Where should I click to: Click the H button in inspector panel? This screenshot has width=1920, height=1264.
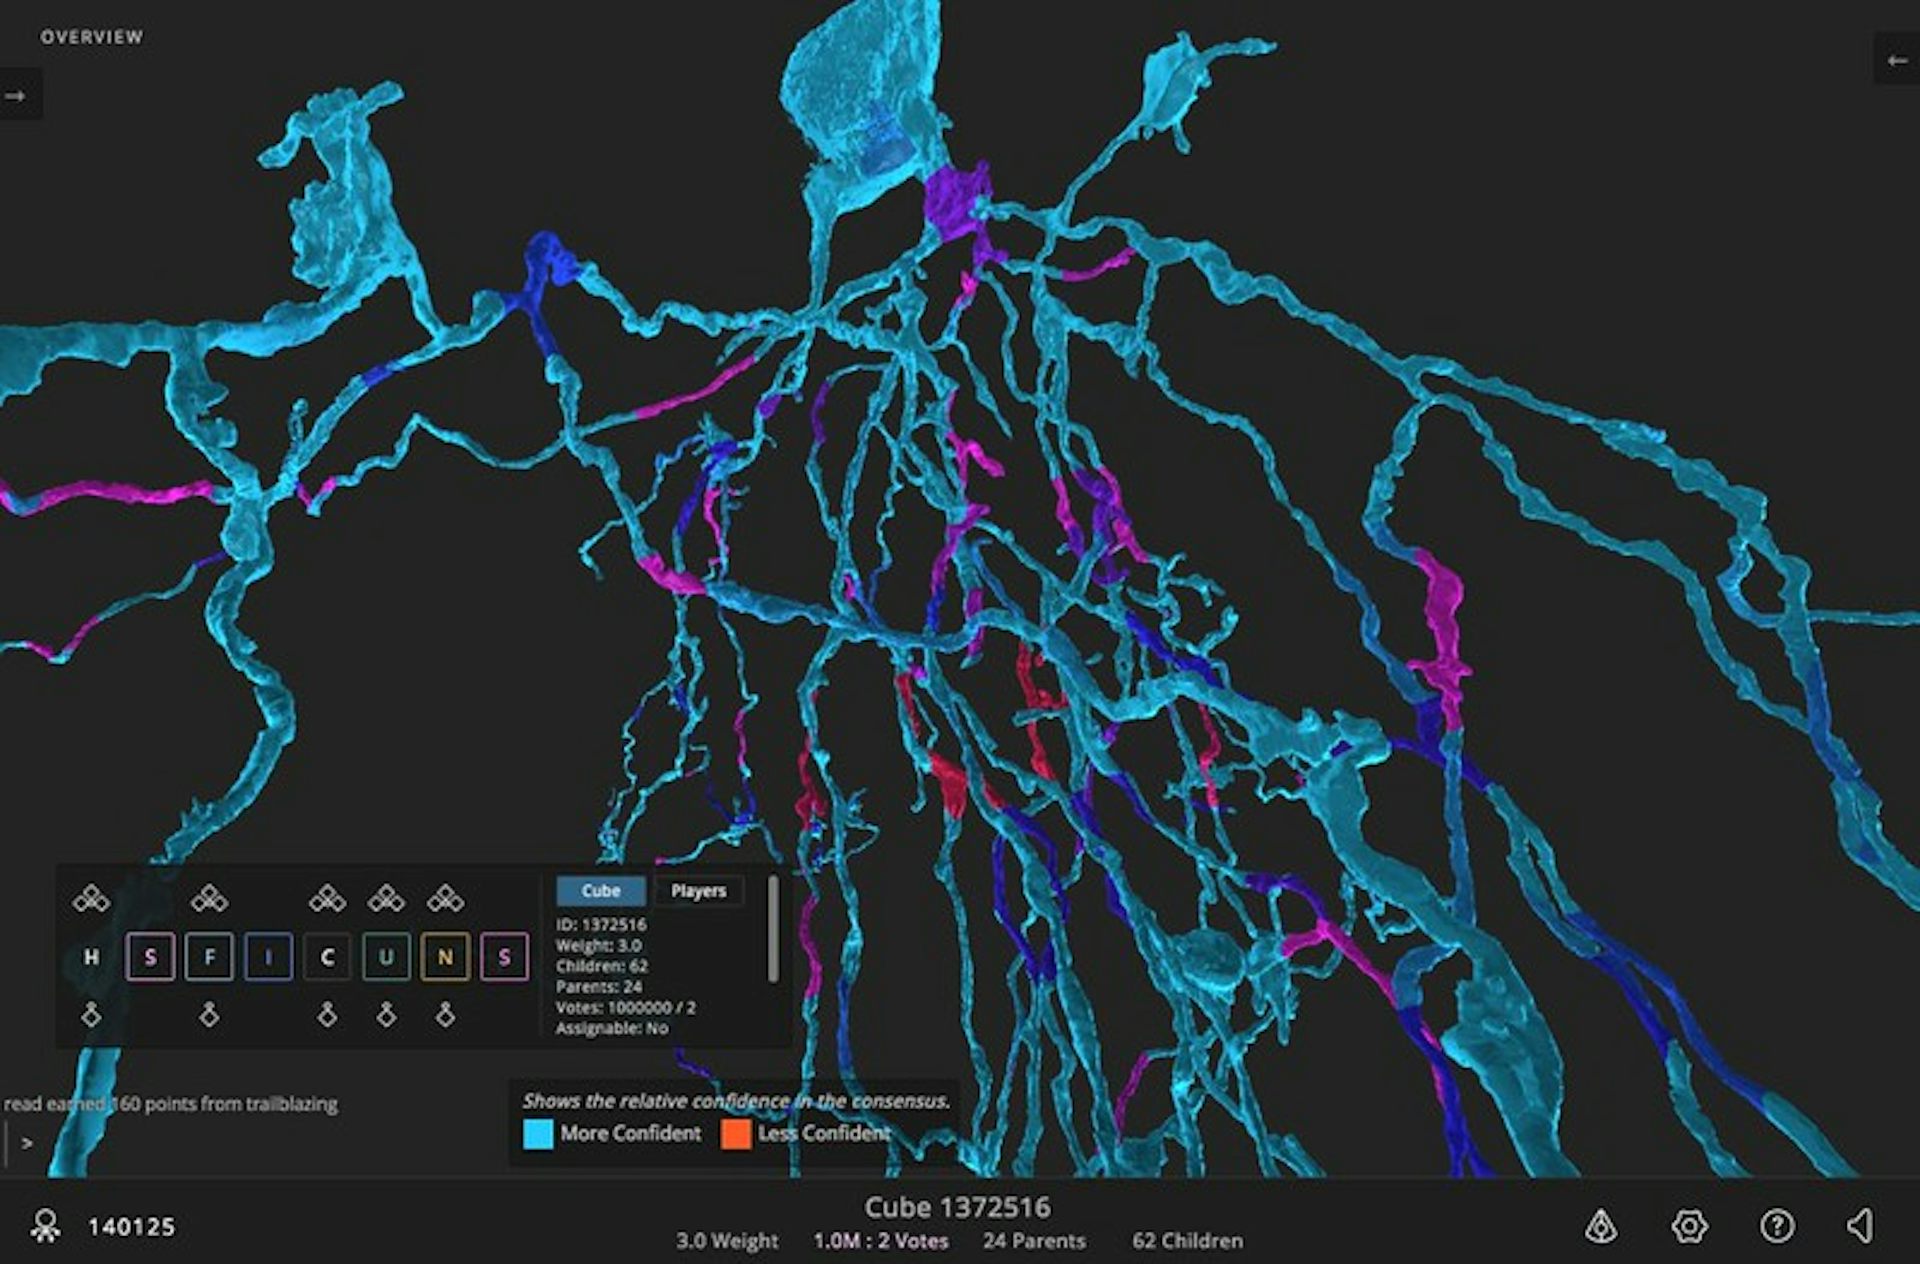tap(91, 957)
